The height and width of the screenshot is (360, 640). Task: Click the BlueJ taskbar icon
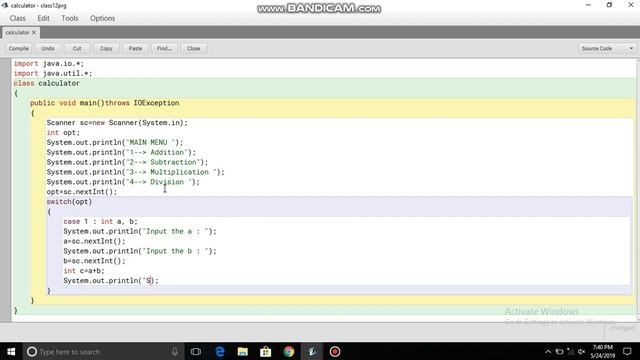click(312, 351)
